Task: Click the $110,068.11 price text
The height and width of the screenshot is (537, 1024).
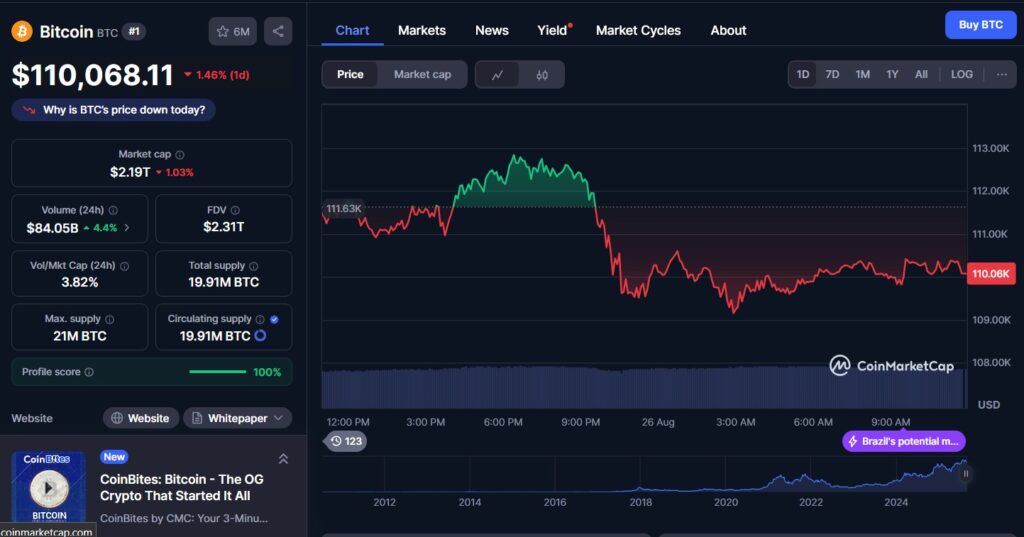Action: coord(93,75)
